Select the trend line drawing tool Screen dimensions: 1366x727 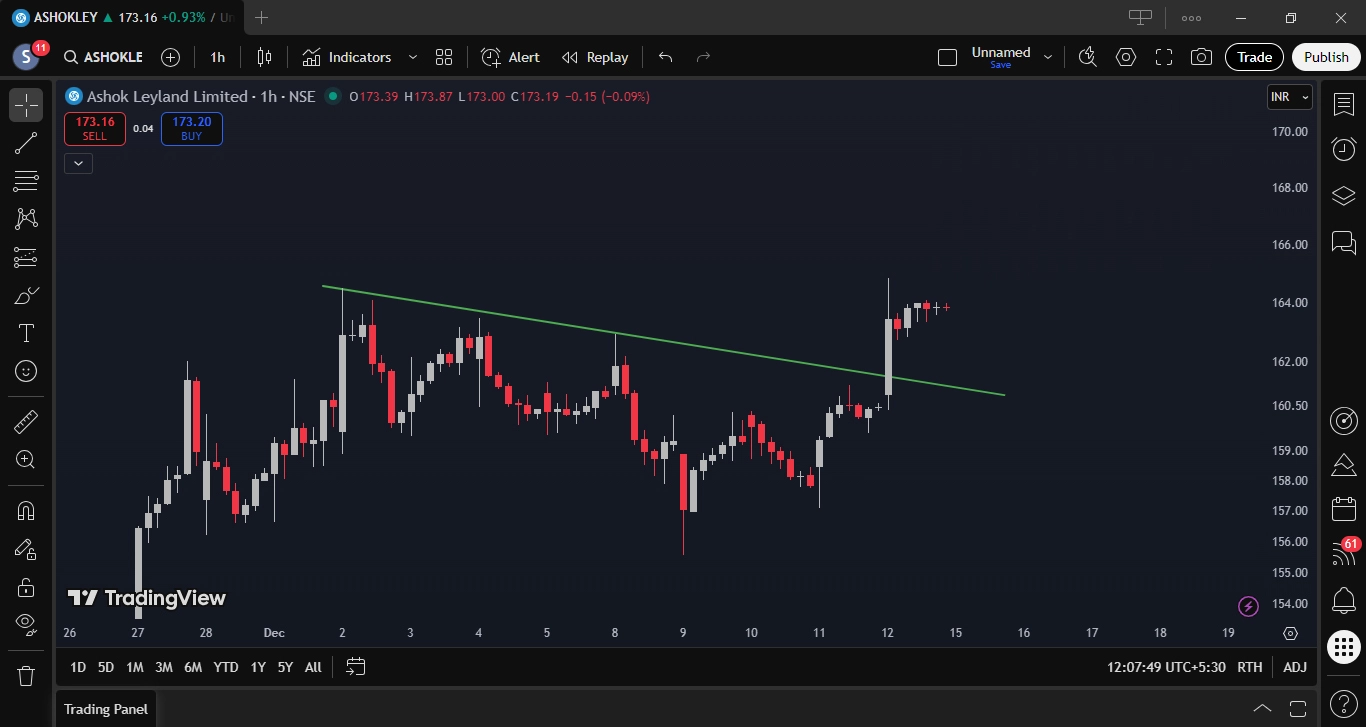(x=26, y=143)
